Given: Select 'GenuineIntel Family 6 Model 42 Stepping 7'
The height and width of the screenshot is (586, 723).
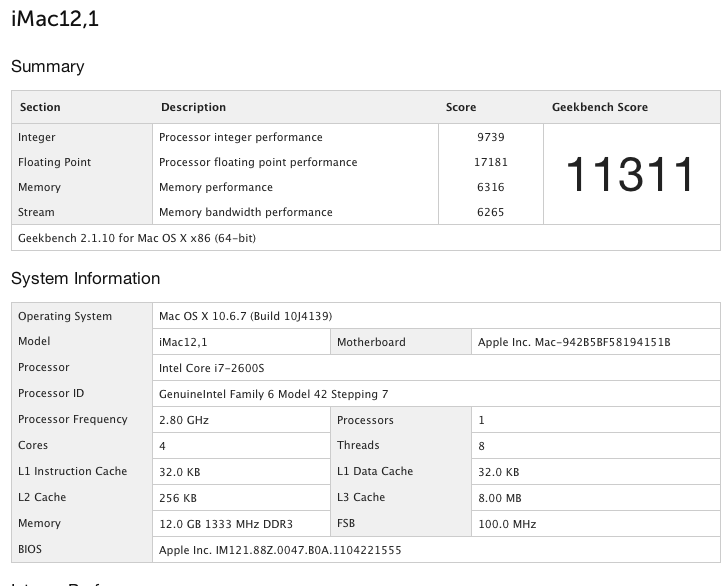Looking at the screenshot, I should pos(273,394).
